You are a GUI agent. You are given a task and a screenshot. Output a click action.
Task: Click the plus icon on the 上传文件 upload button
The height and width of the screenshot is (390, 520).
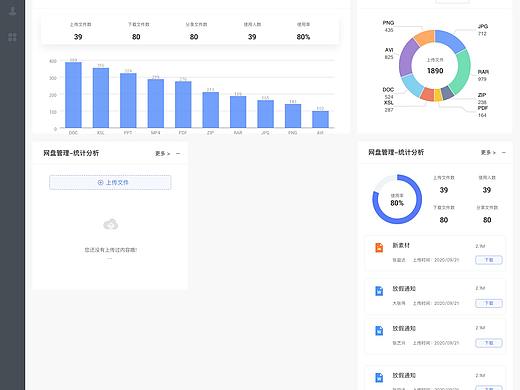pyautogui.click(x=100, y=182)
